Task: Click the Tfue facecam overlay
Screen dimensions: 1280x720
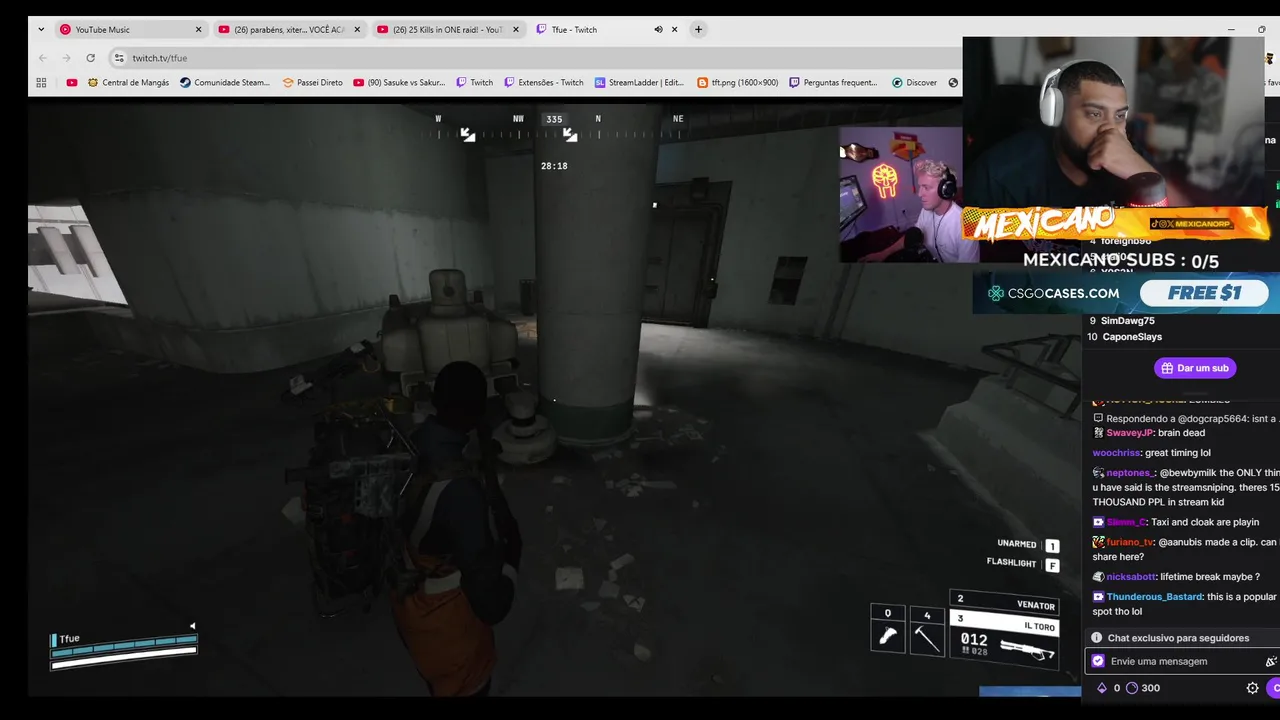Action: click(x=901, y=194)
